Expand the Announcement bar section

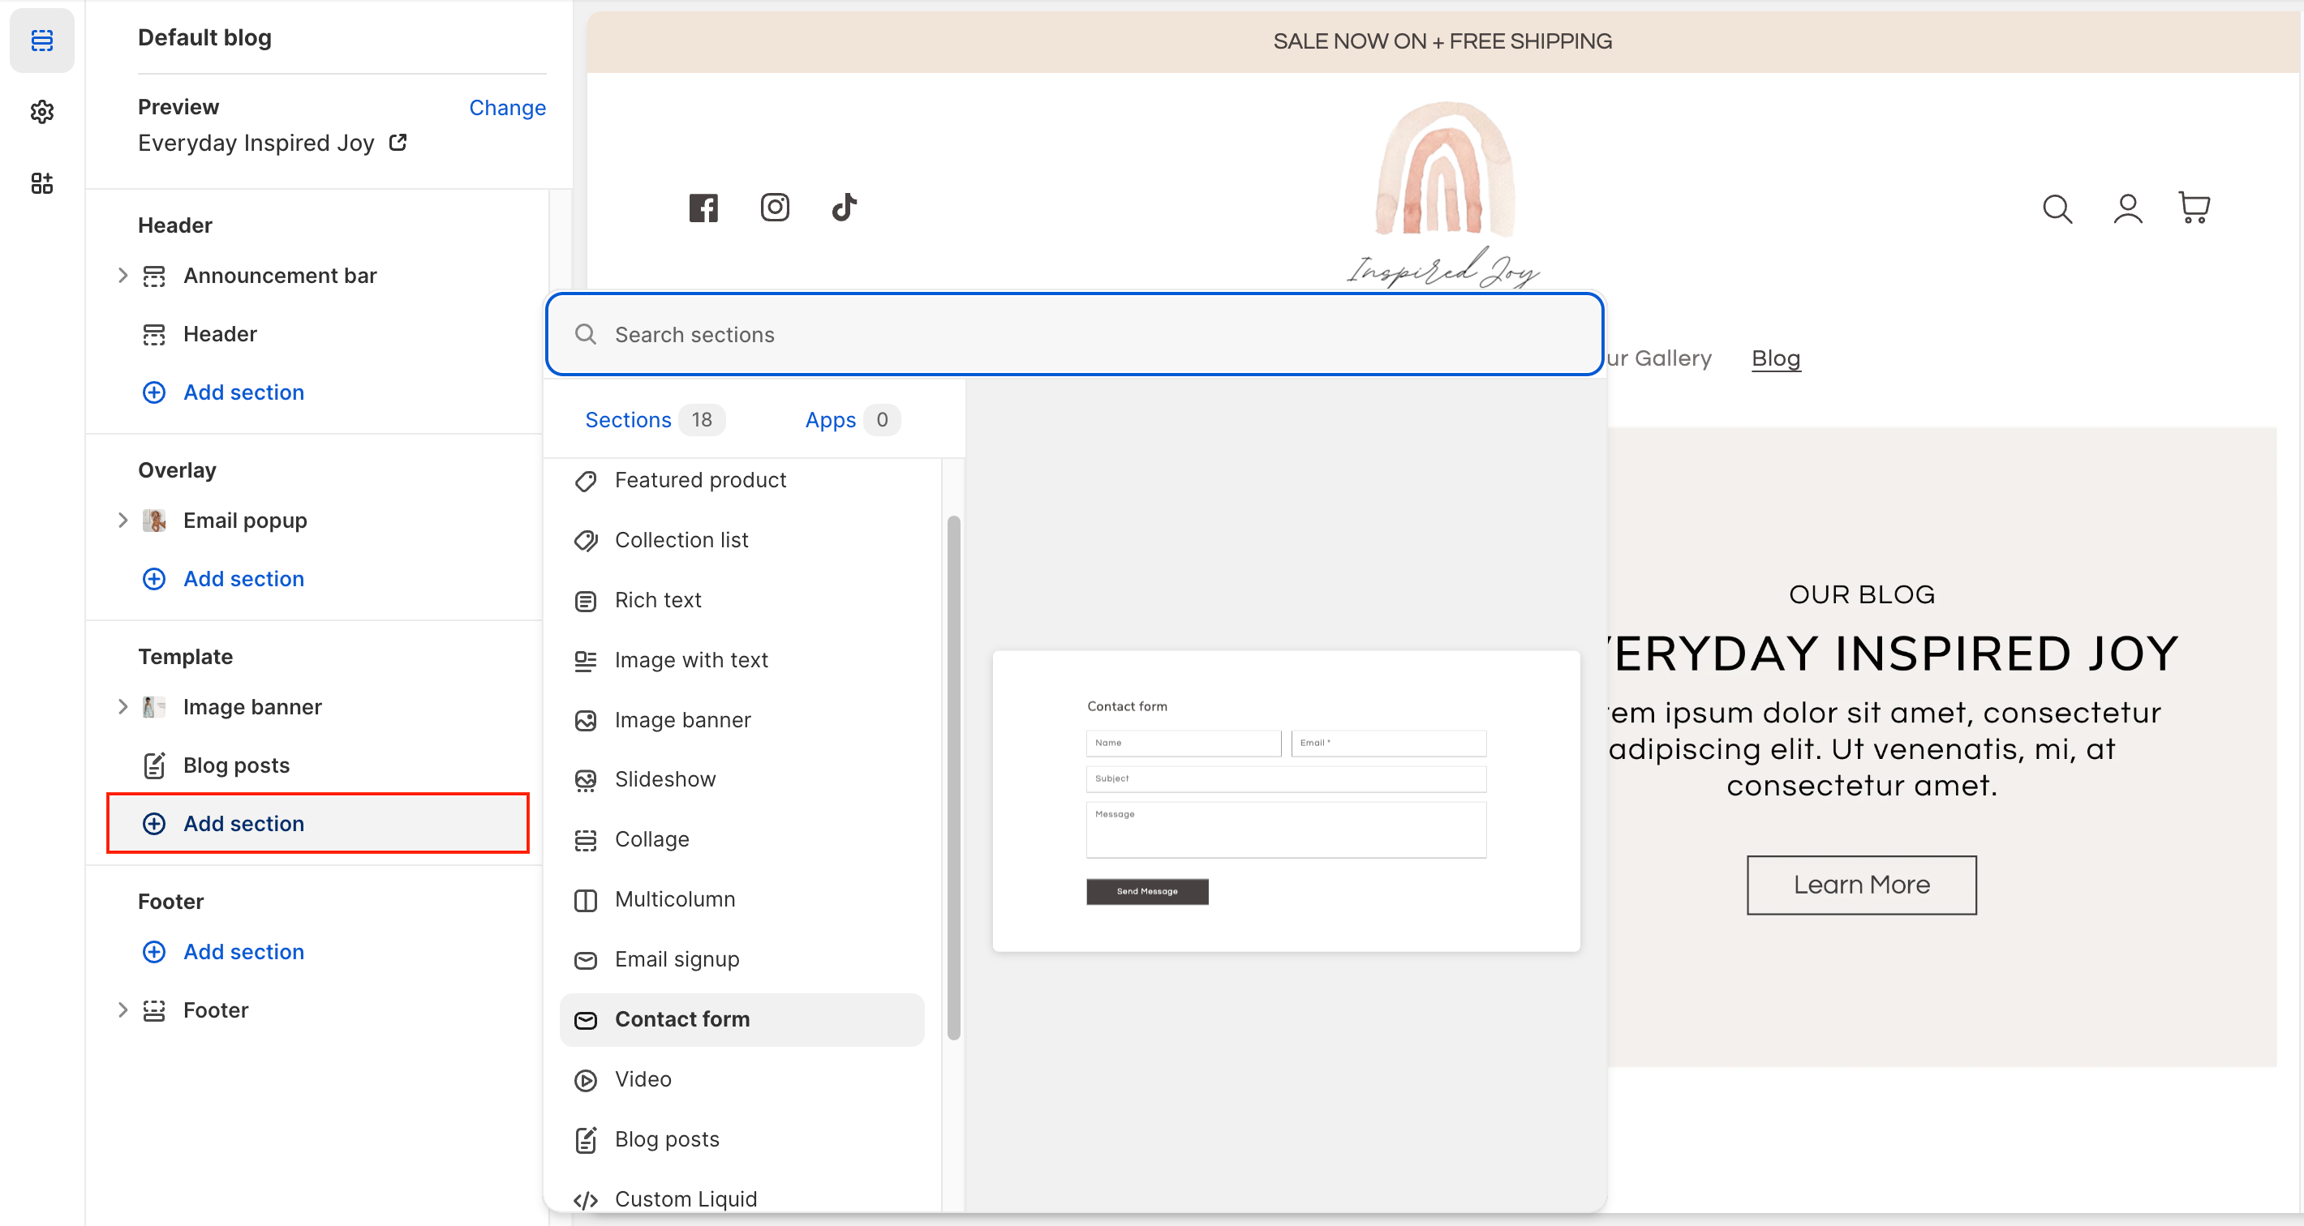click(x=122, y=275)
